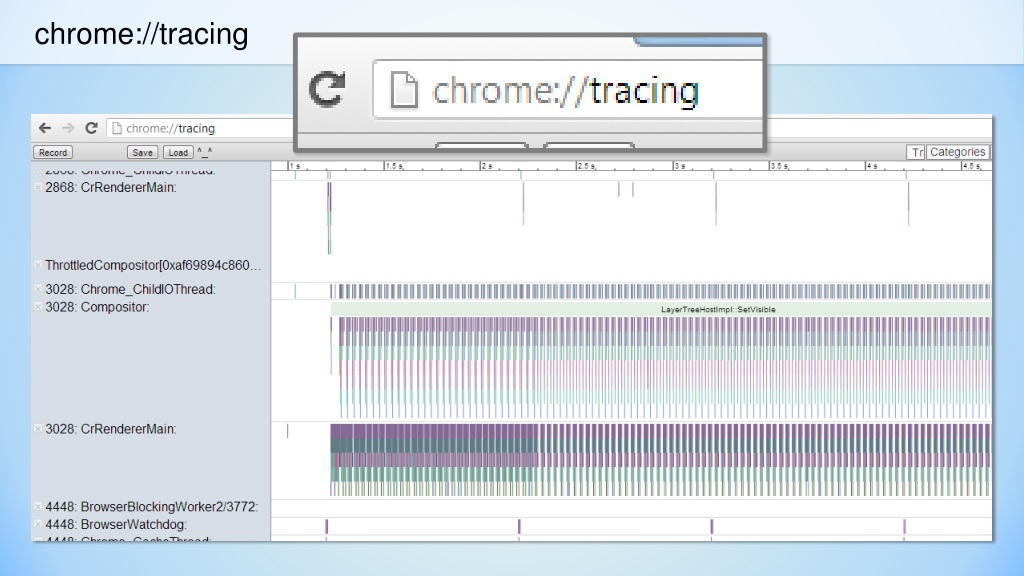Close the 3028: CrRendererMain track
Viewport: 1024px width, 576px height.
38,429
